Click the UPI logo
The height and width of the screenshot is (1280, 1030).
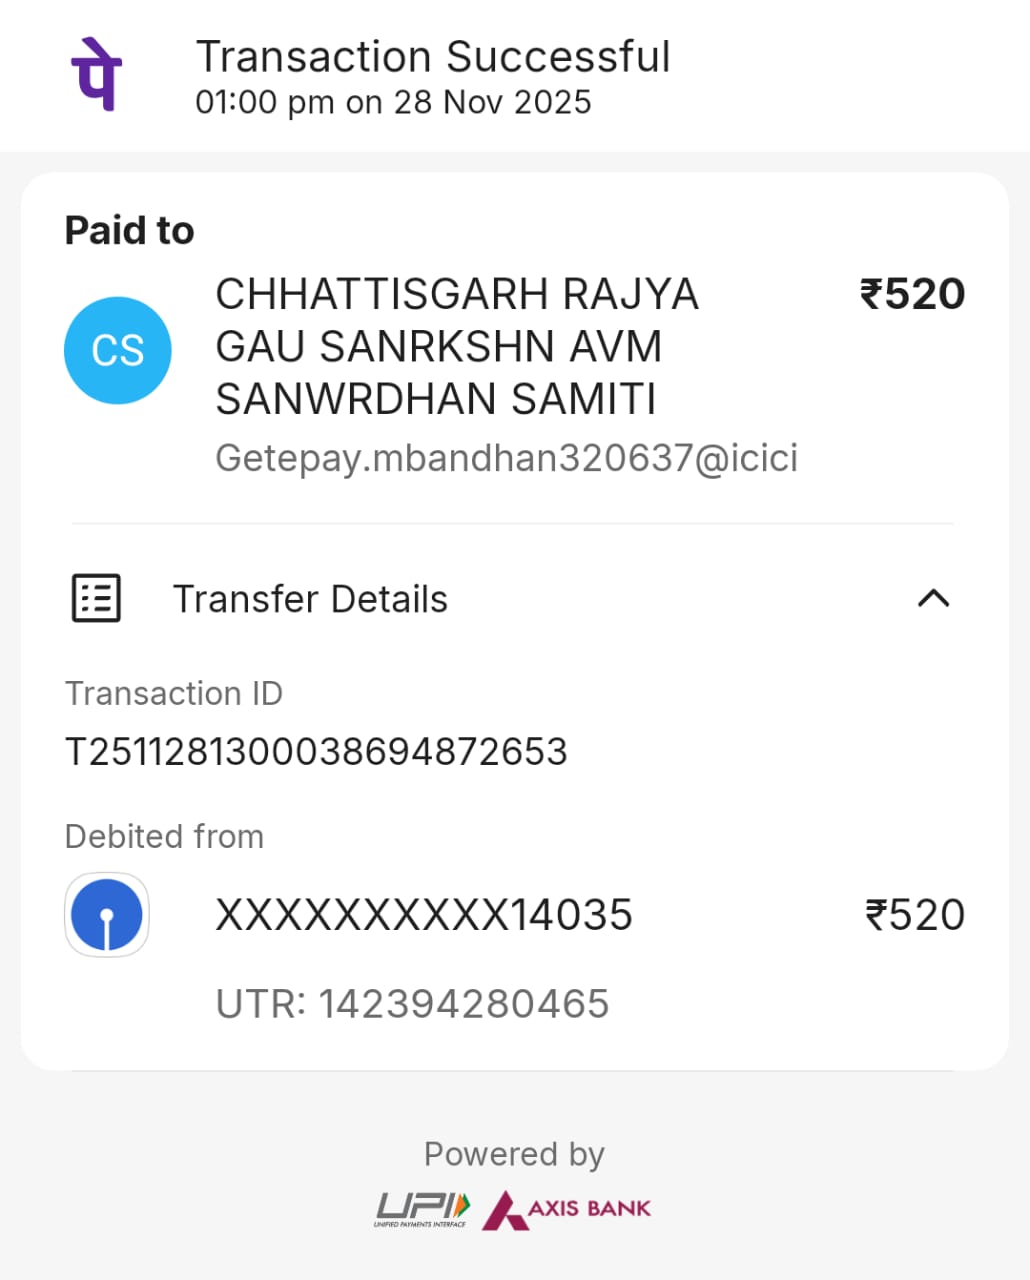click(422, 1209)
